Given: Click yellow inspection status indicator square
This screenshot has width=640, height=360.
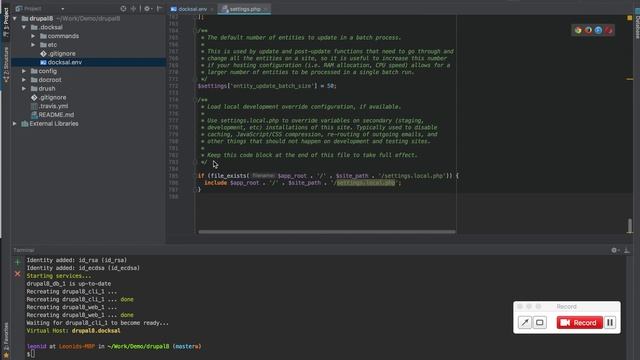Looking at the screenshot, I should coord(629,18).
